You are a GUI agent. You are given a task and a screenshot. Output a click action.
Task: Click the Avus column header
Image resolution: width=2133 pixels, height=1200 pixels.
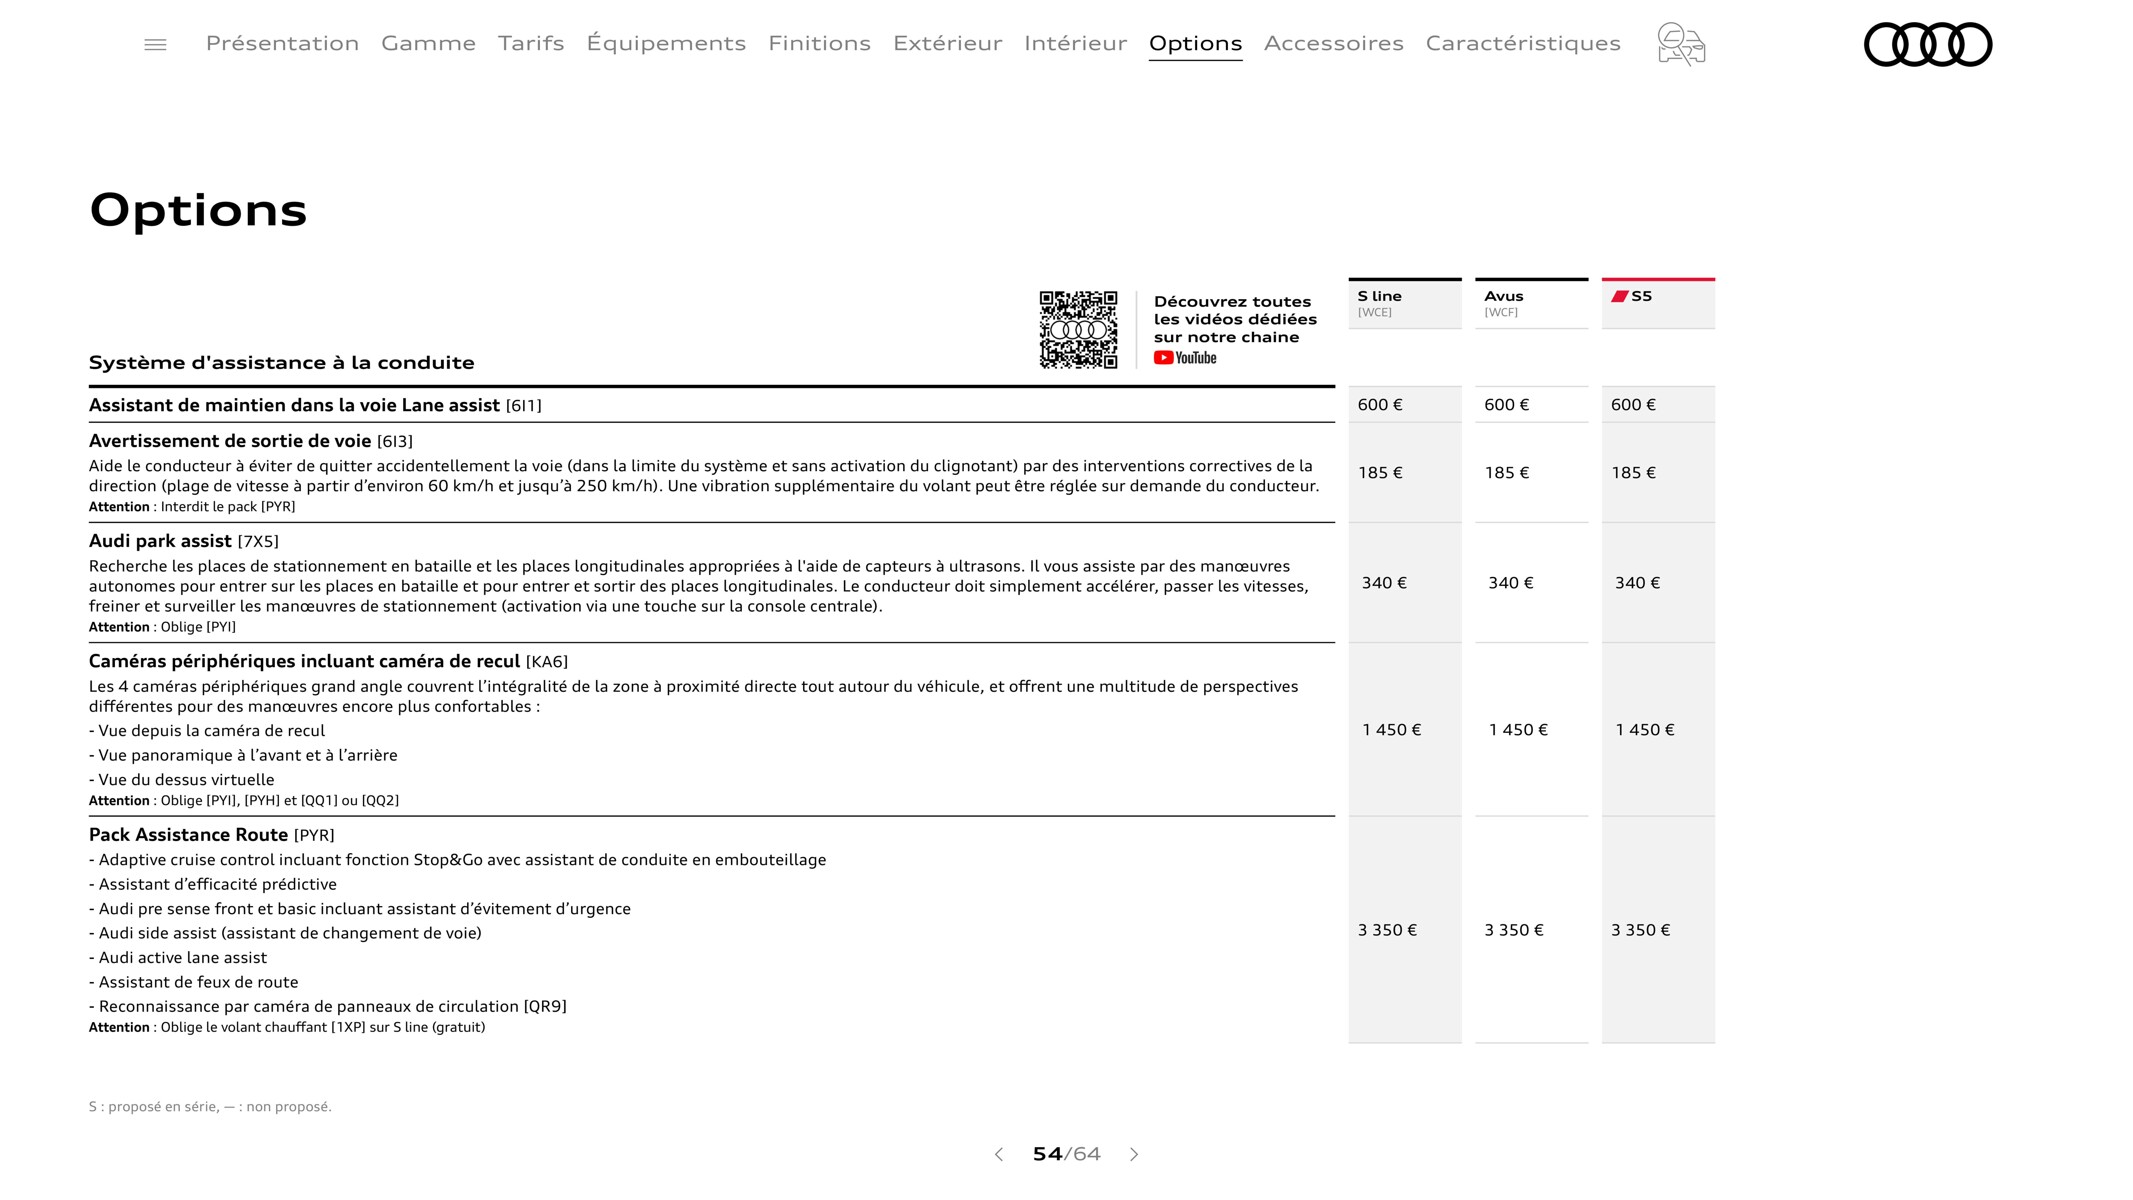[x=1531, y=303]
